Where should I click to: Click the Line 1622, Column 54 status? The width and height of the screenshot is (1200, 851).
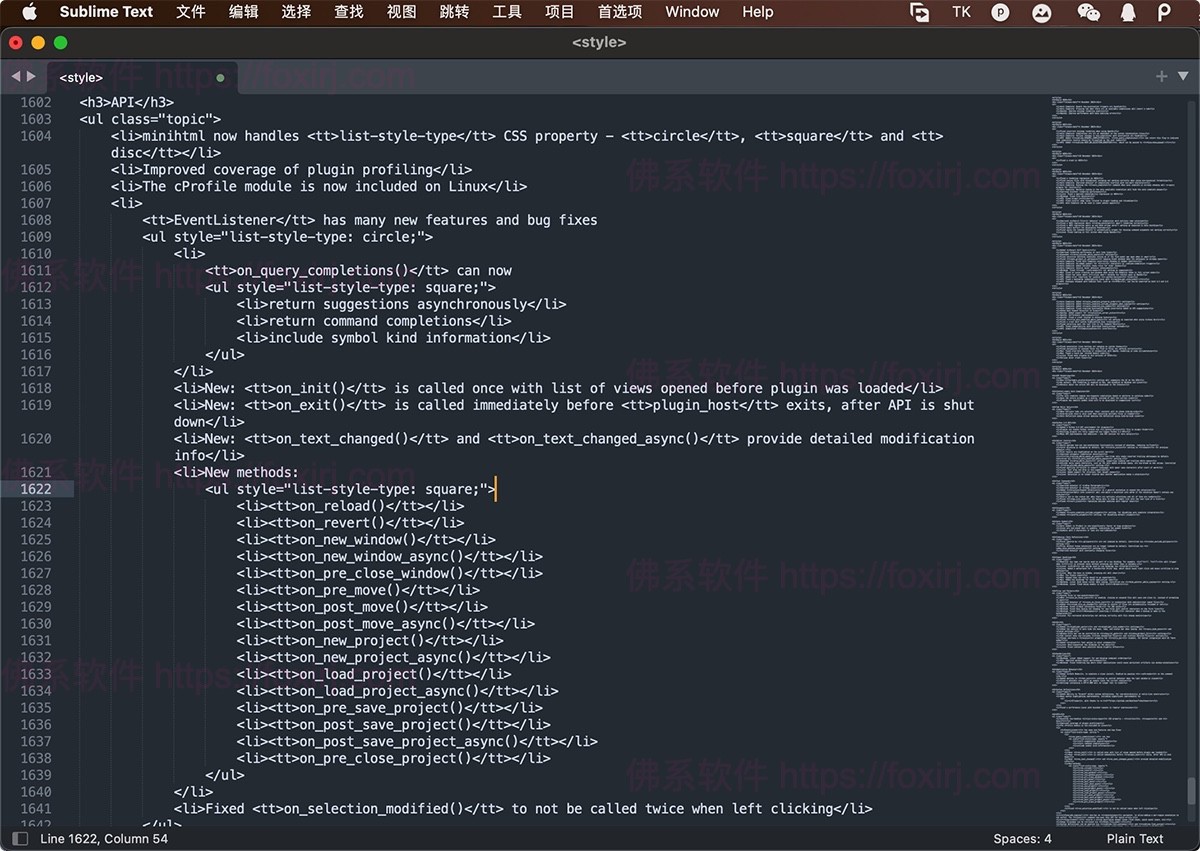(x=104, y=839)
